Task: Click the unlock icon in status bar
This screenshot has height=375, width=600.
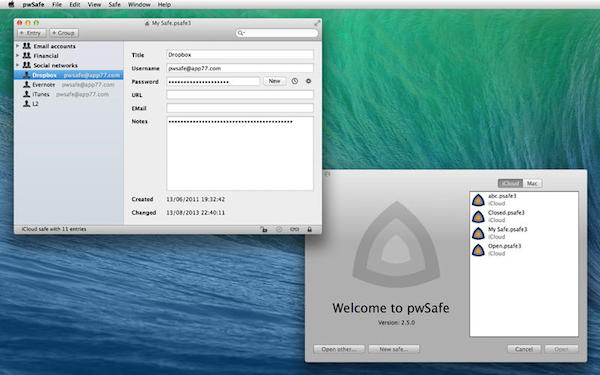Action: [264, 229]
